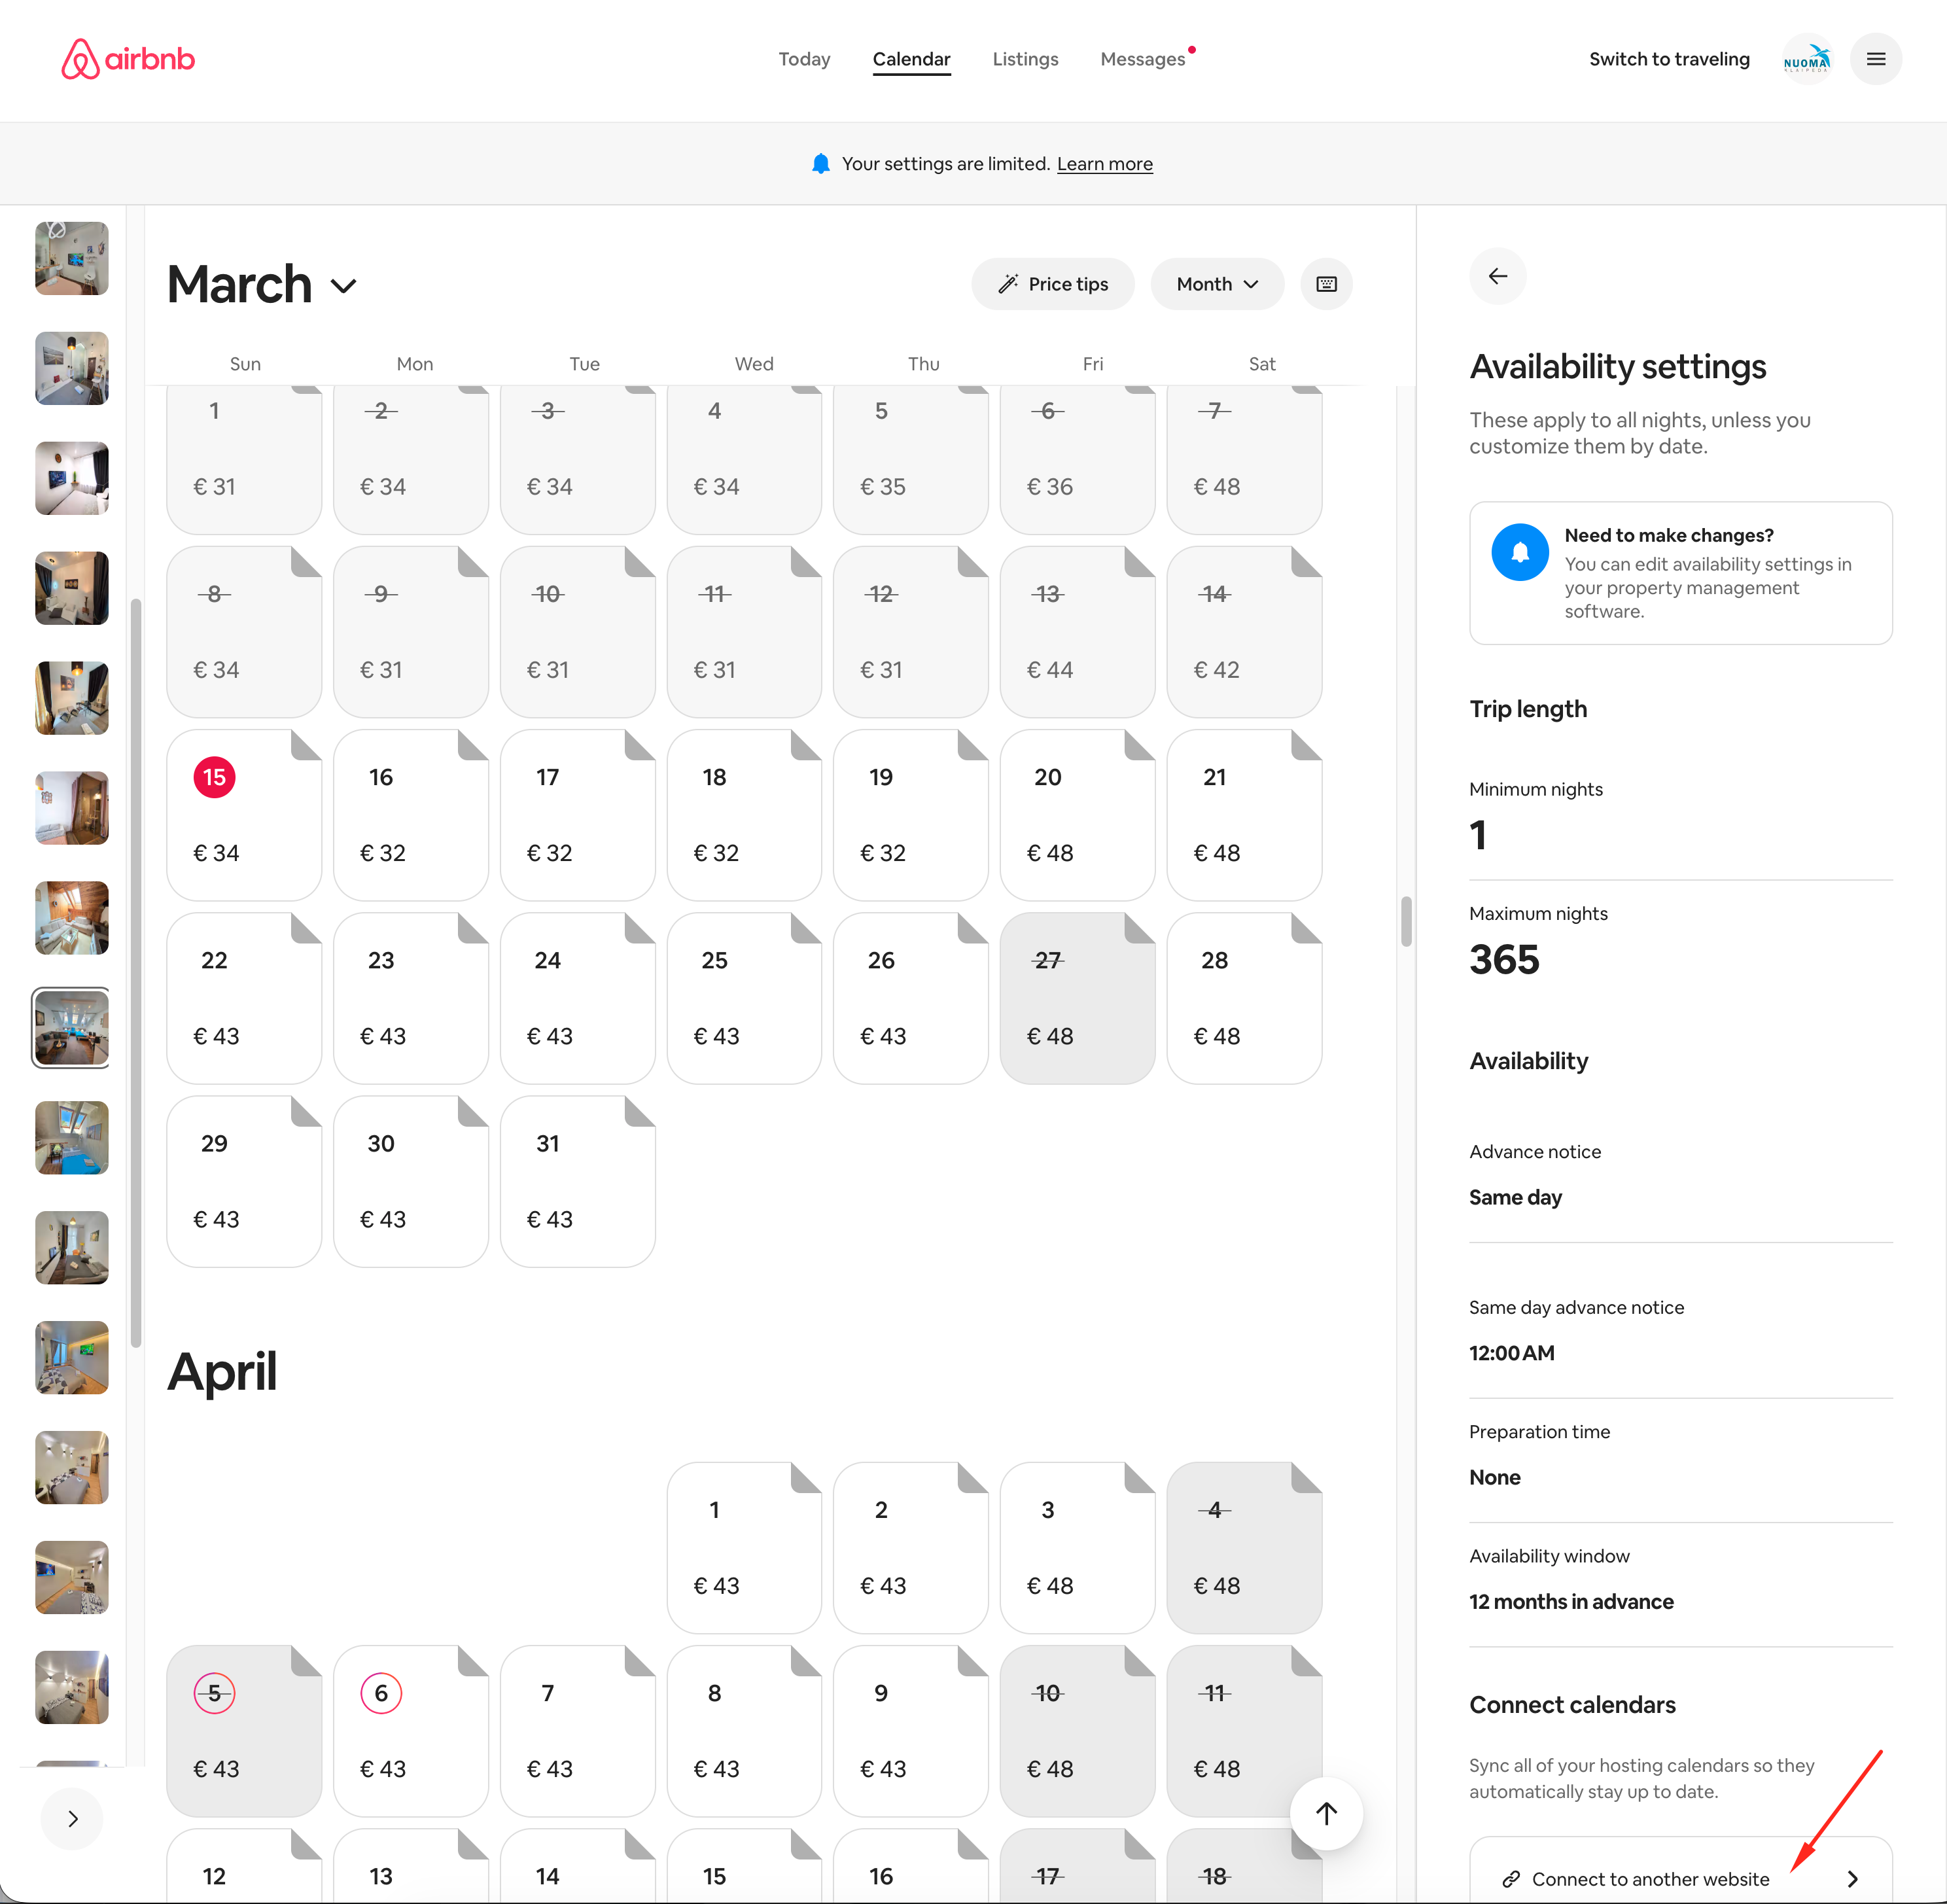Viewport: 1947px width, 1904px height.
Task: Open the hamburger main menu
Action: click(x=1875, y=59)
